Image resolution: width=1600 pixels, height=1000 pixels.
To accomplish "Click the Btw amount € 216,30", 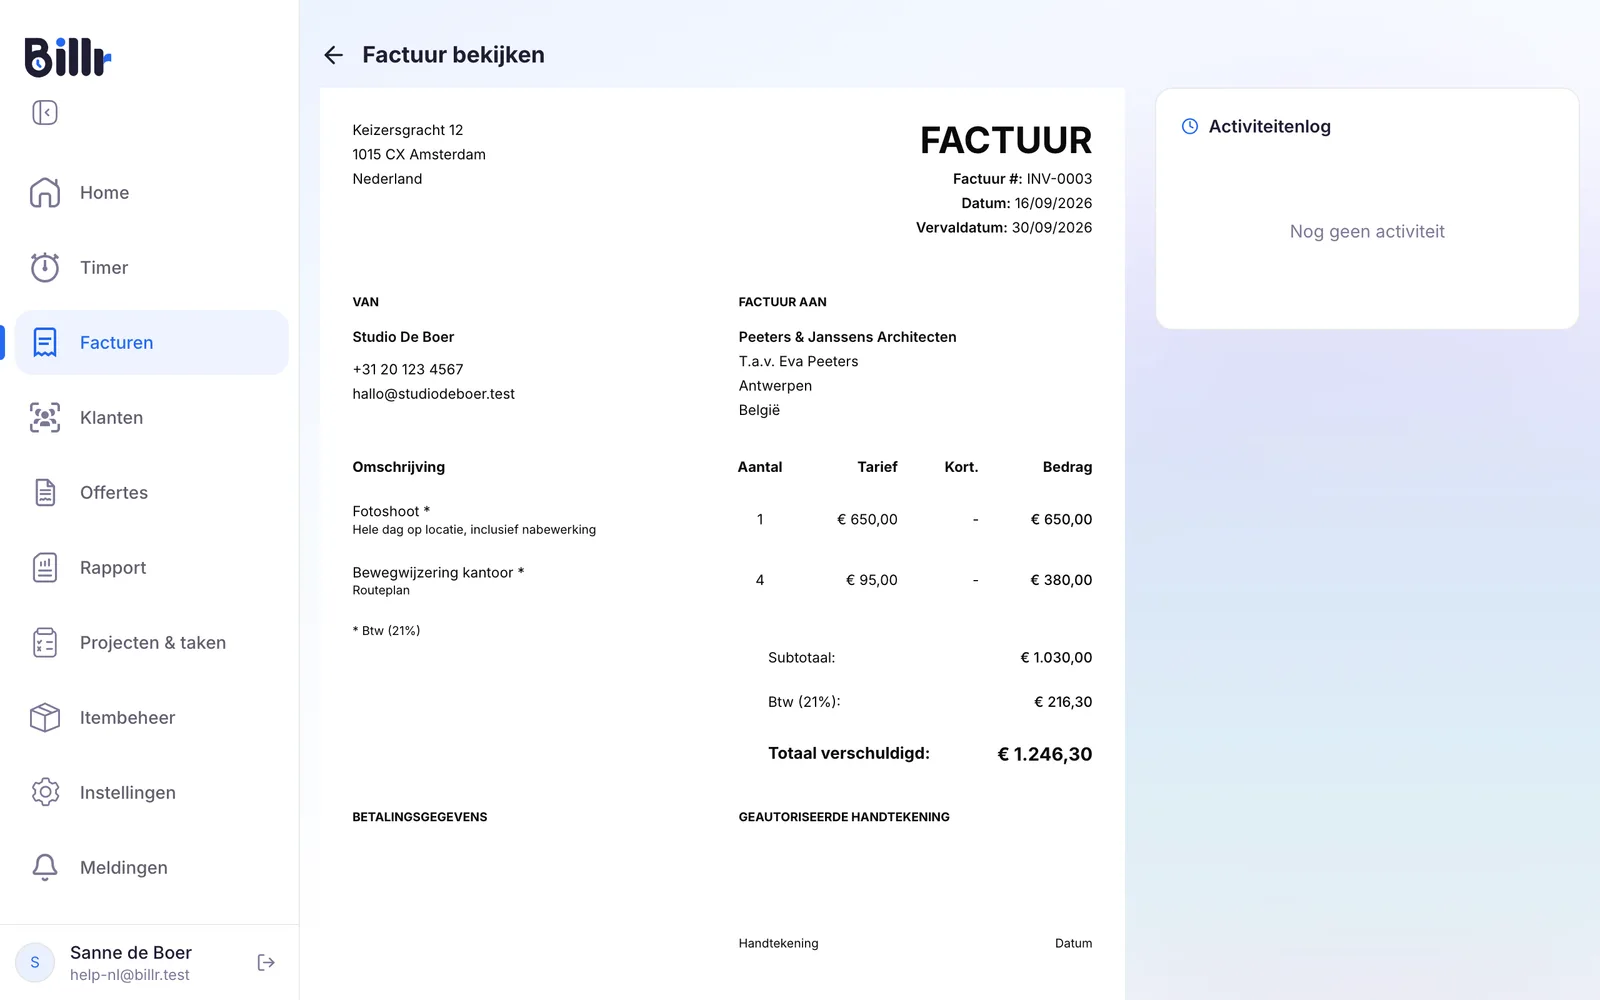I will [1063, 702].
